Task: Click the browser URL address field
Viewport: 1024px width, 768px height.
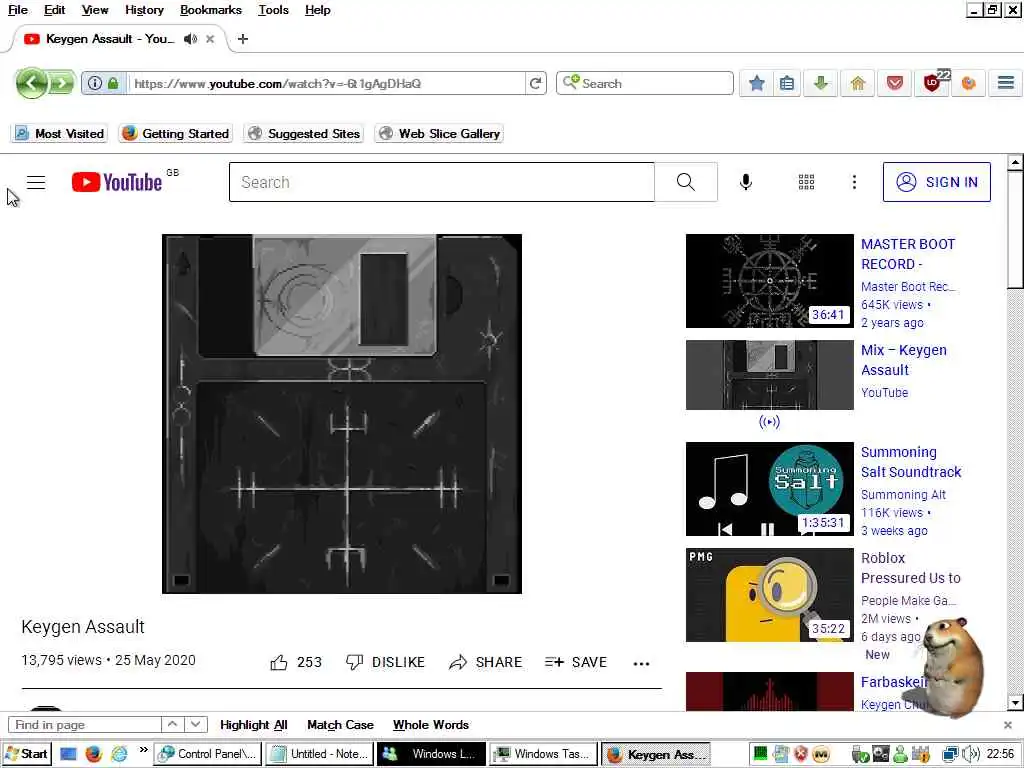Action: tap(327, 84)
